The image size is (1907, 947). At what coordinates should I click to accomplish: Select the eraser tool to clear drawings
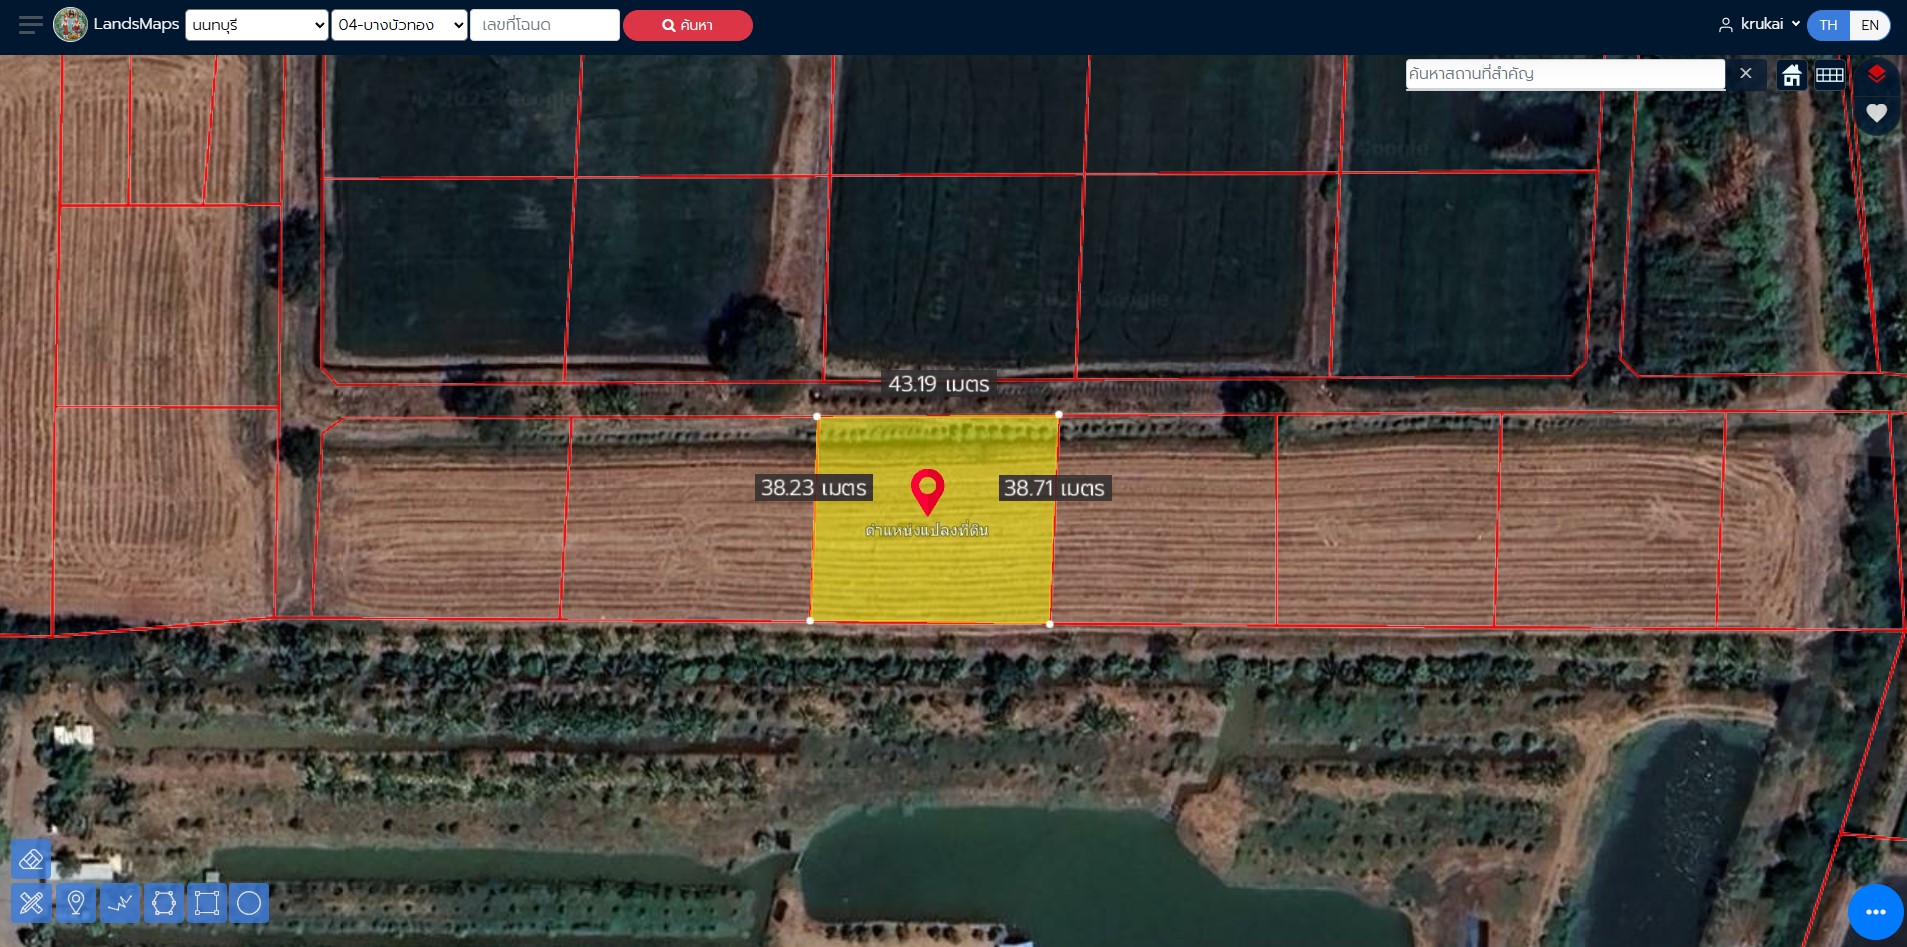(x=31, y=860)
